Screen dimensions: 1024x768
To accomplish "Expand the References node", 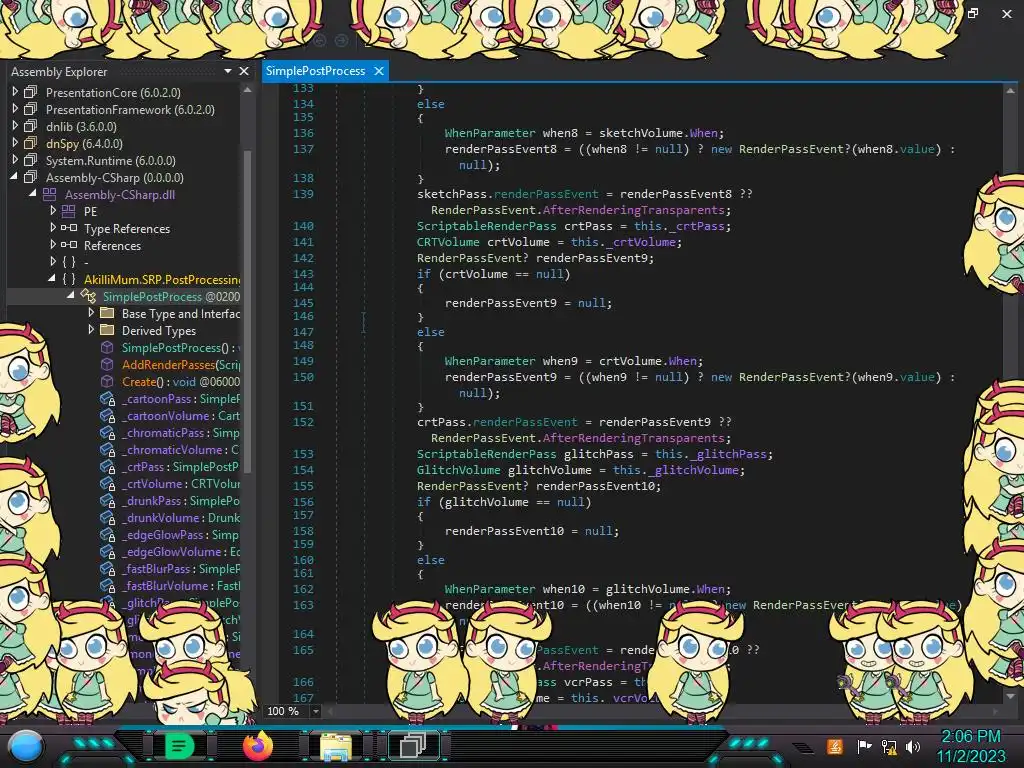I will [x=53, y=245].
